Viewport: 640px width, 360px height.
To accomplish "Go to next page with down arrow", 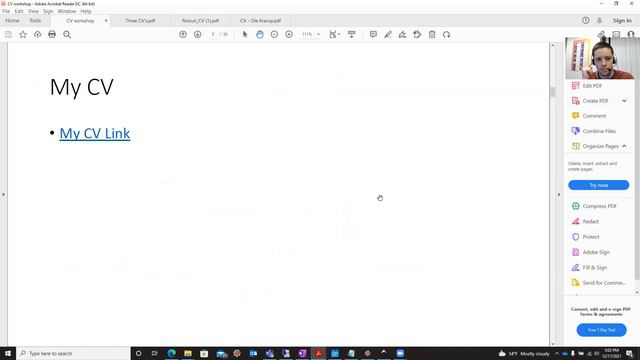I will [198, 35].
